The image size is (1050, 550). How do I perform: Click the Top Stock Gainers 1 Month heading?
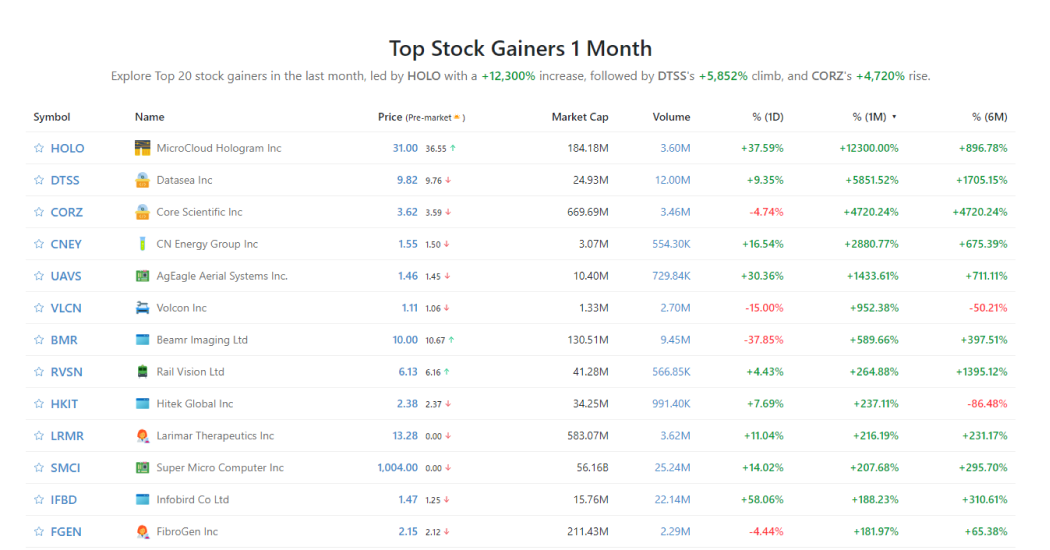click(520, 48)
